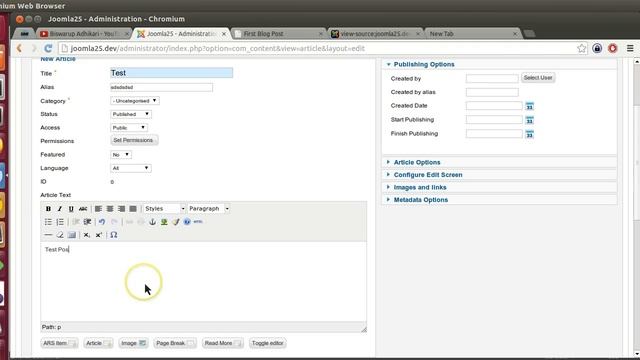Justify the article text fully
This screenshot has width=640, height=360.
(x=133, y=209)
